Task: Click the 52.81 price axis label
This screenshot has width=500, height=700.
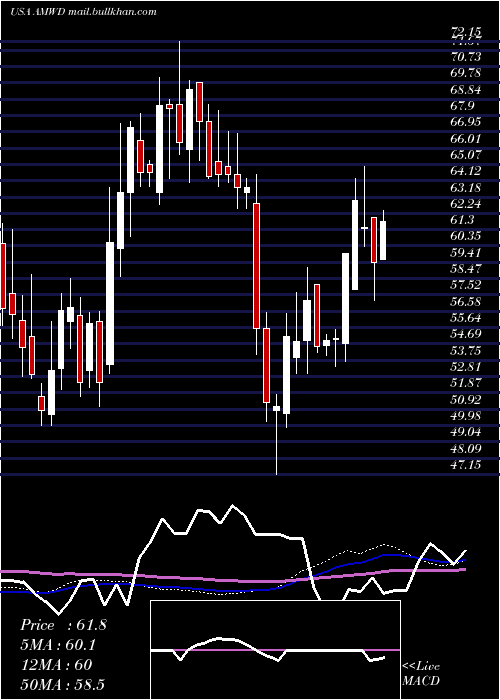Action: pos(466,367)
